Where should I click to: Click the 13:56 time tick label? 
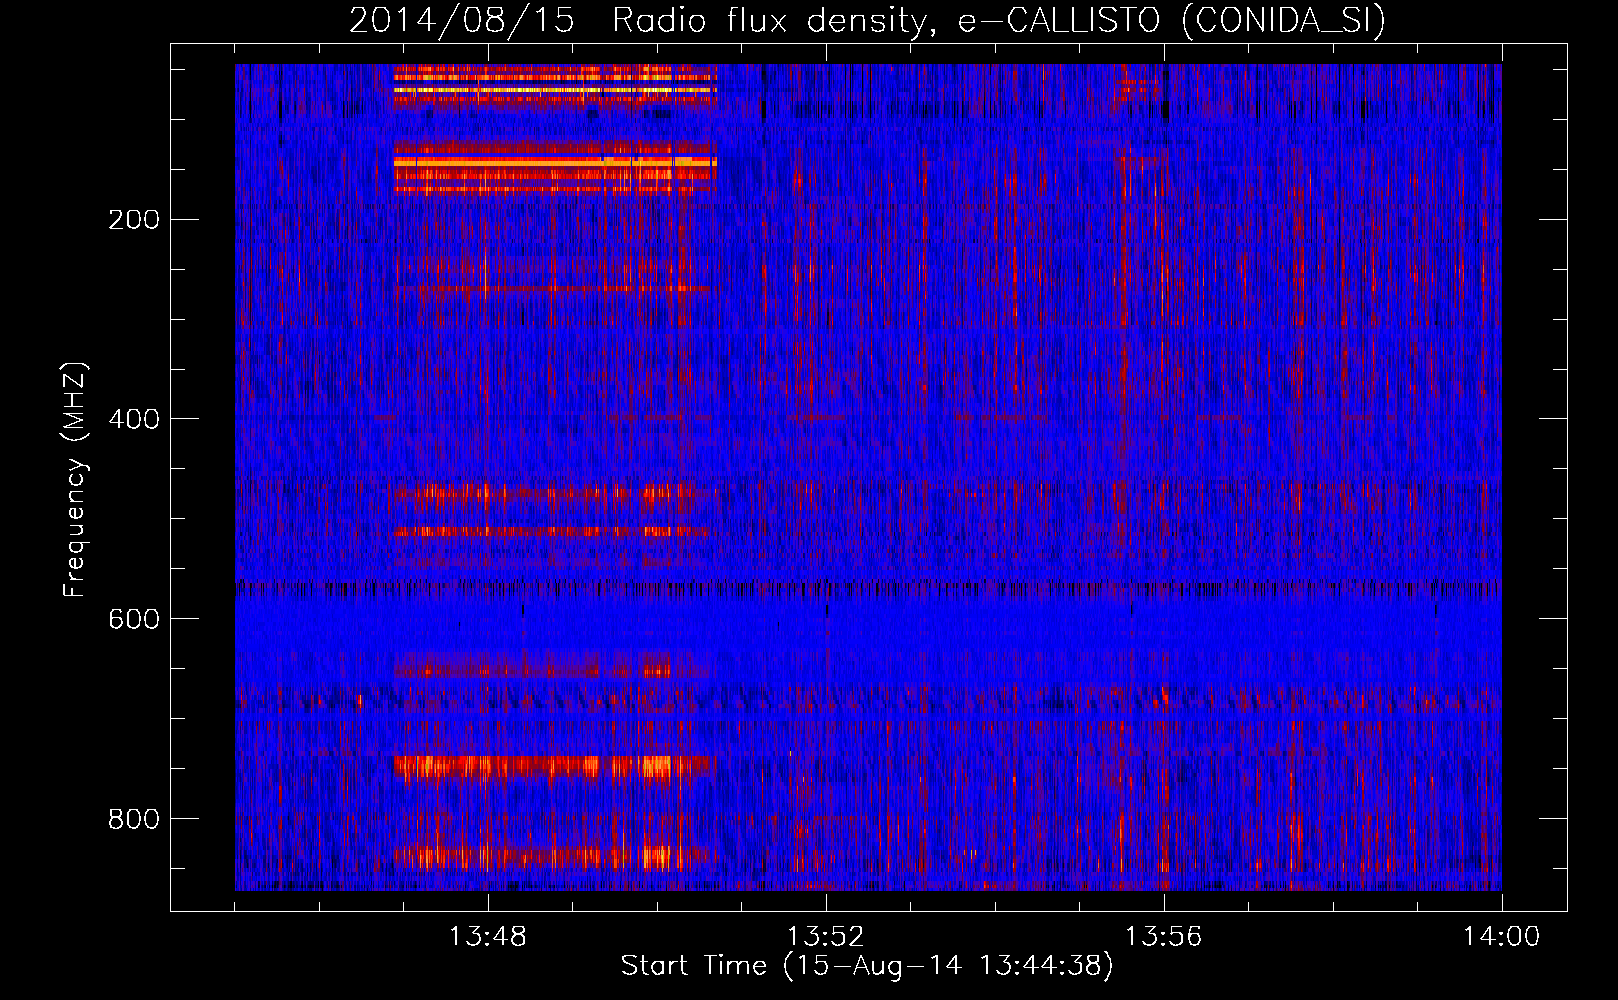coord(1164,937)
